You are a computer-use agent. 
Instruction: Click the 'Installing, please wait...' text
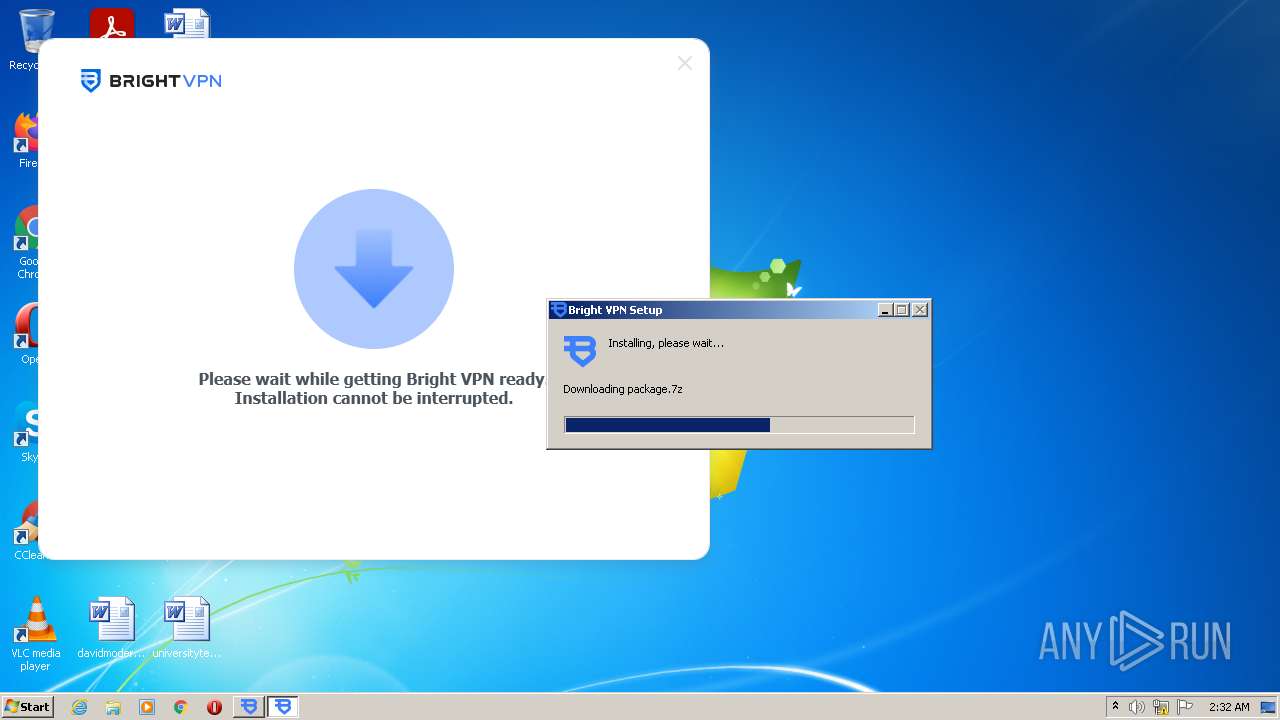pyautogui.click(x=666, y=343)
